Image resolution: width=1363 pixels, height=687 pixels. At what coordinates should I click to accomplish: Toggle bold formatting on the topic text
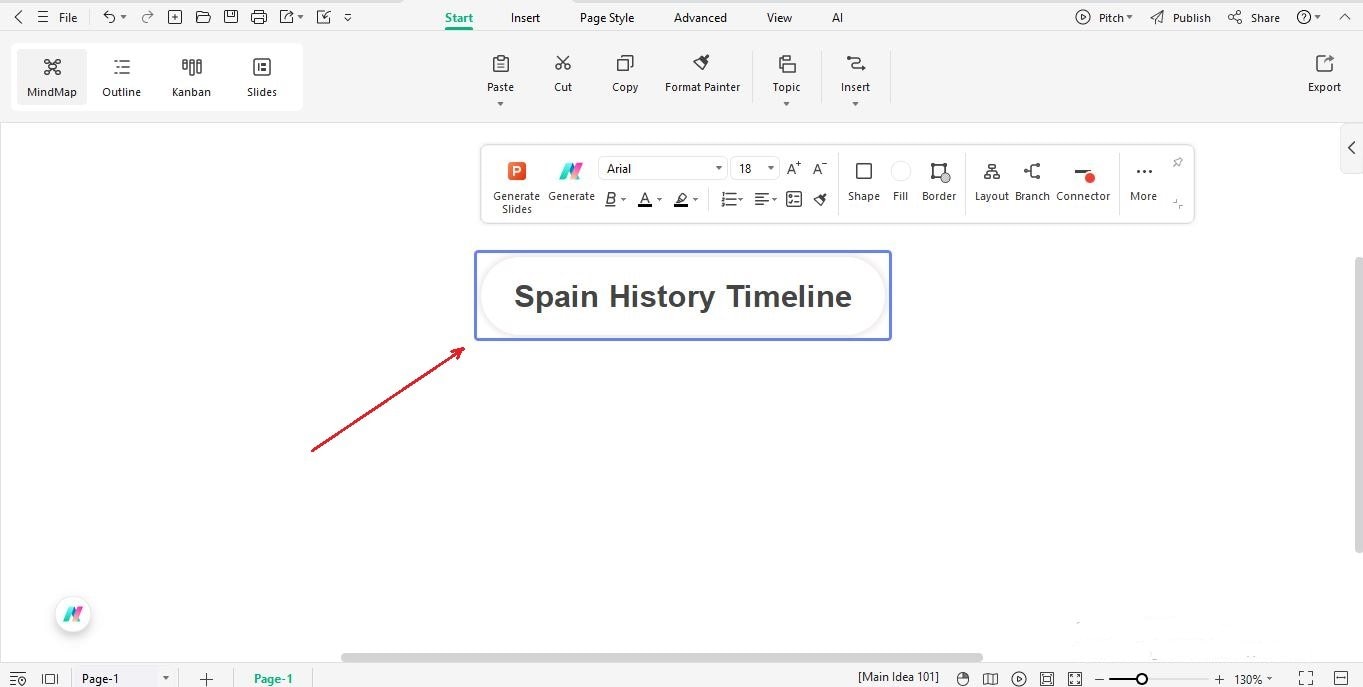pos(610,199)
